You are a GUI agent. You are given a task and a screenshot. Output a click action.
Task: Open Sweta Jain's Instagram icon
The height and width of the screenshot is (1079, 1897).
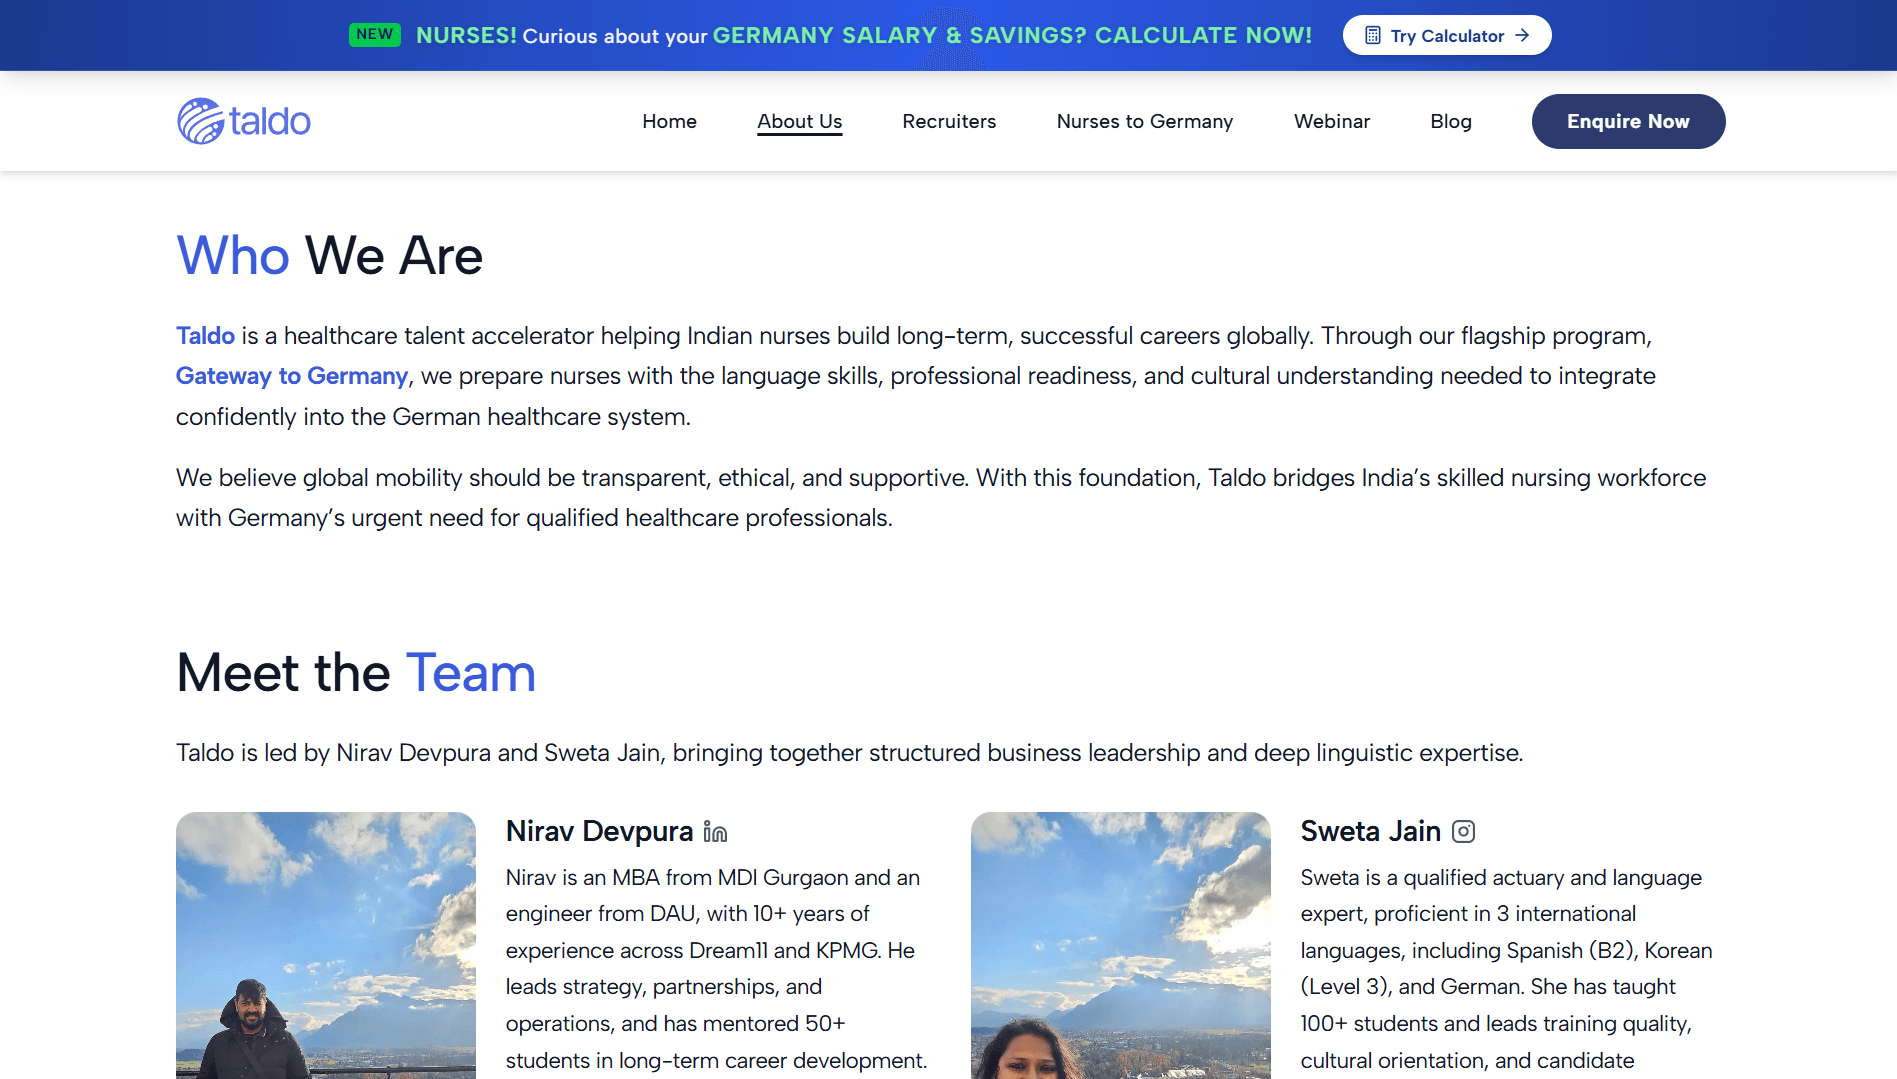(1463, 832)
